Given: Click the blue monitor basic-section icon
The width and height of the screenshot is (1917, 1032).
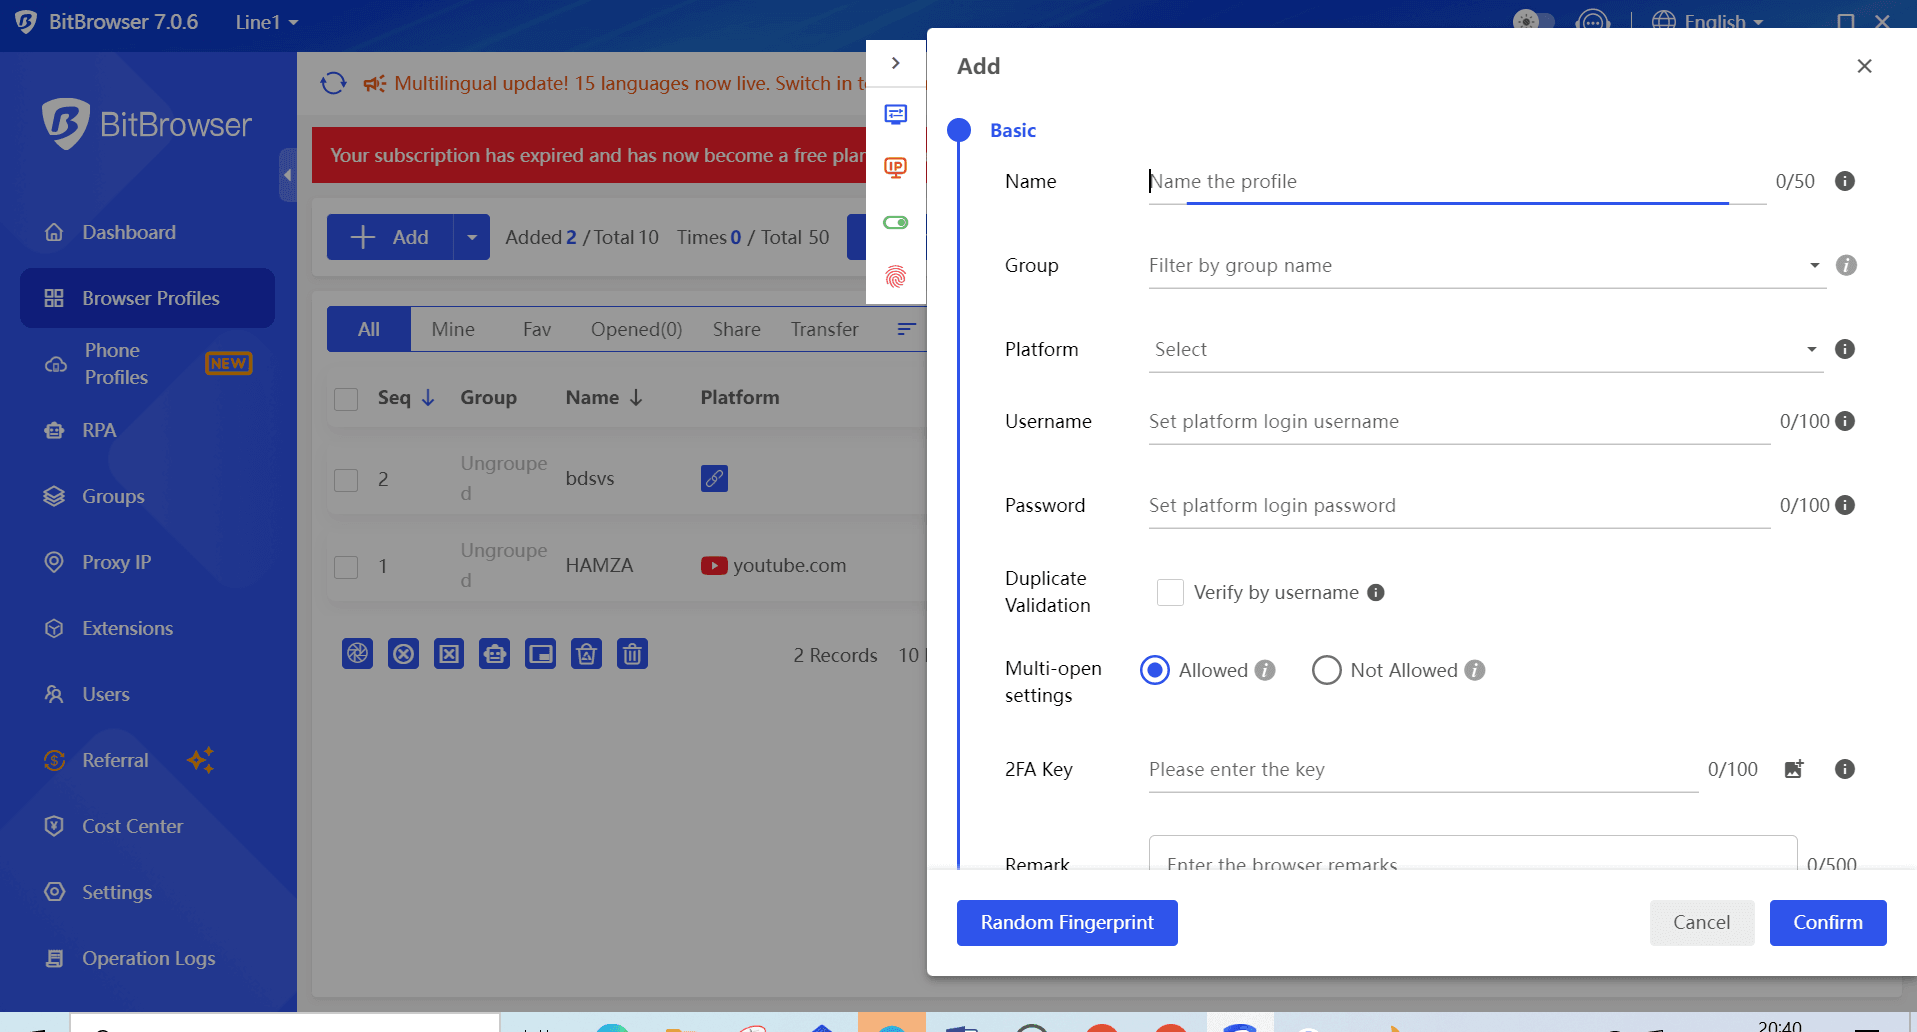Looking at the screenshot, I should click(x=896, y=114).
